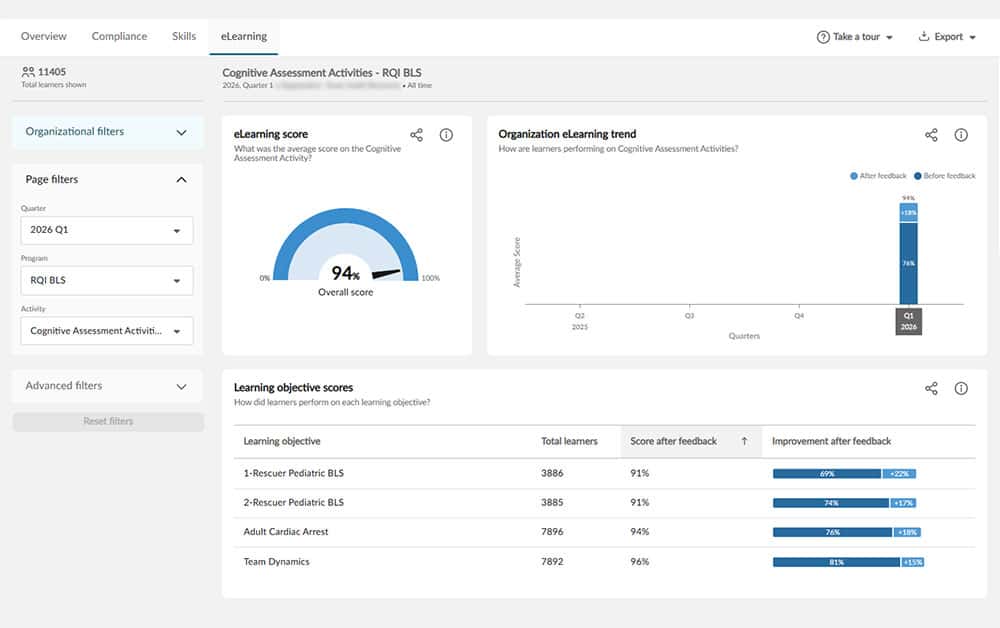Viewport: 1000px width, 628px height.
Task: Toggle After feedback legend item
Action: click(878, 176)
